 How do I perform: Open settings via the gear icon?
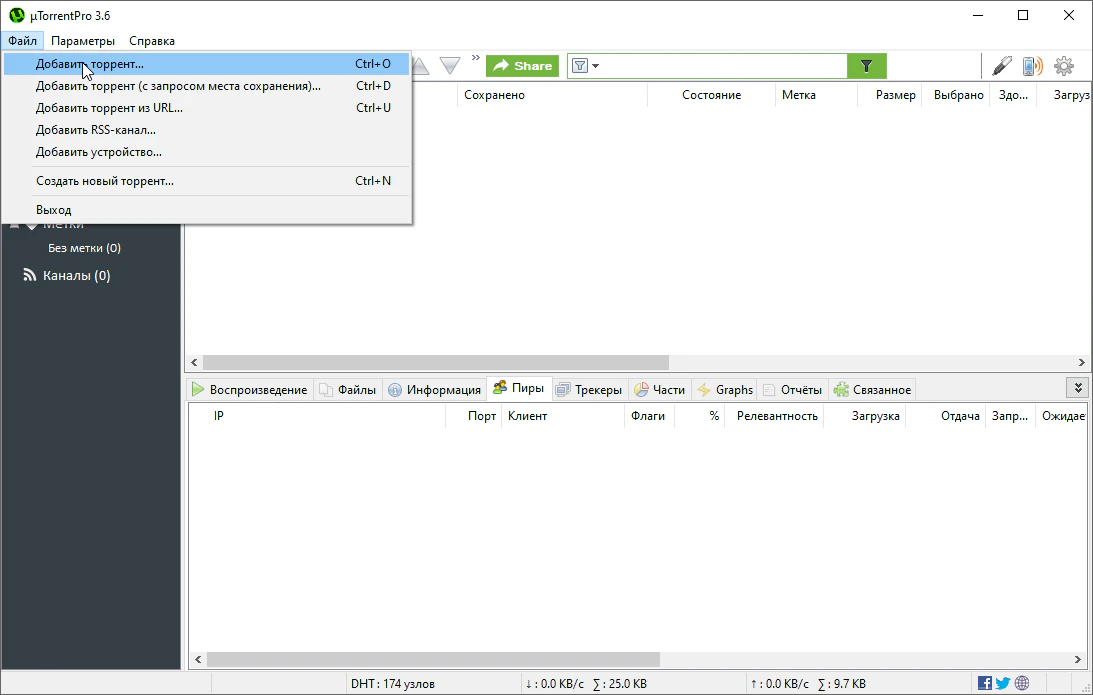click(1064, 66)
